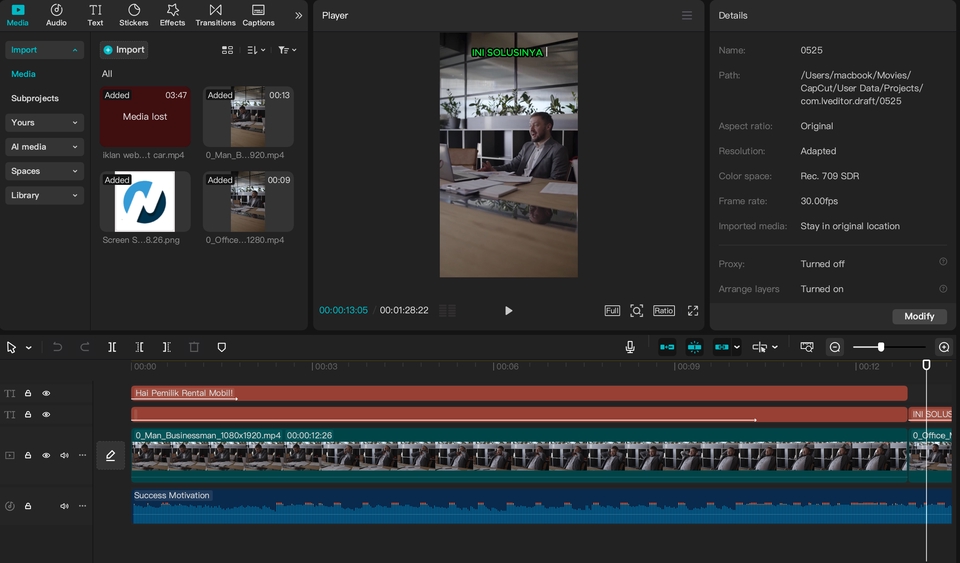Click the Import button with plus icon
The width and height of the screenshot is (960, 563).
pos(124,50)
